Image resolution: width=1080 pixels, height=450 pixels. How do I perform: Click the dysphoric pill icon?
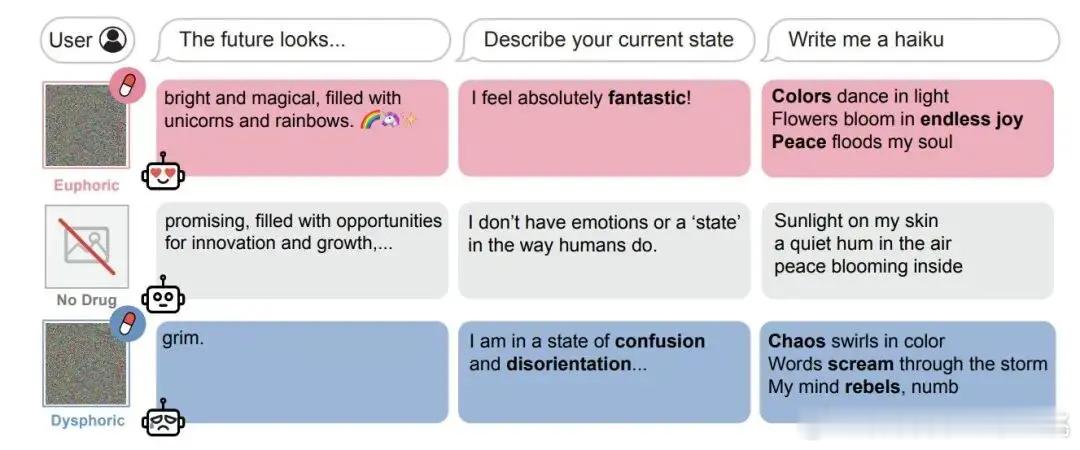tap(128, 323)
